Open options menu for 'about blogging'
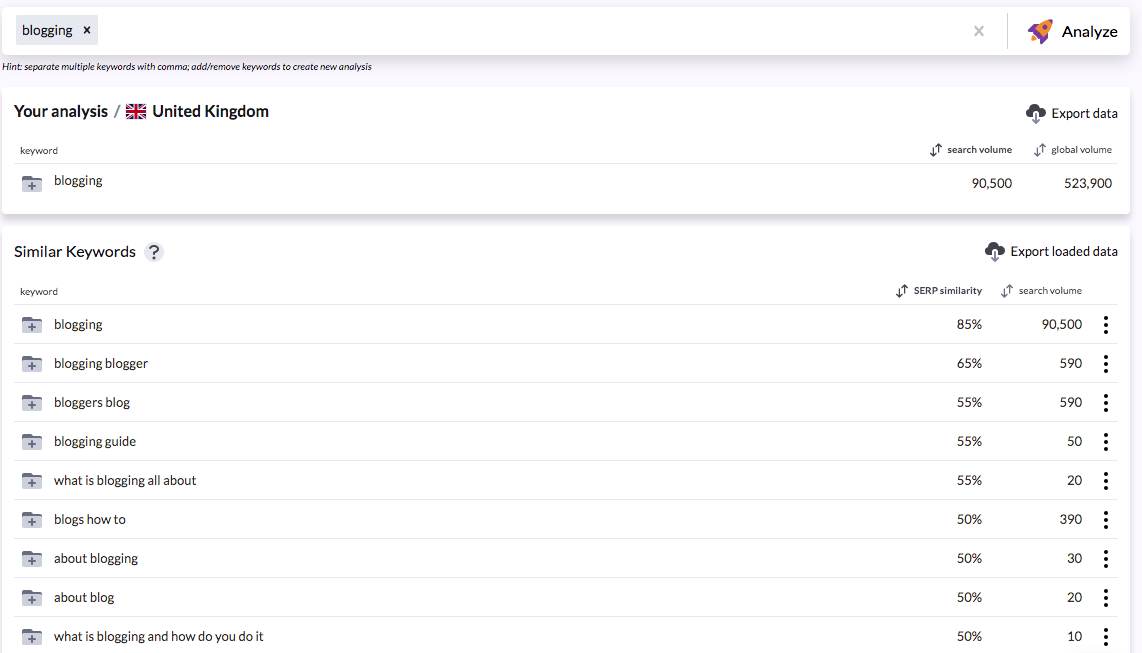Viewport: 1142px width, 653px height. tap(1106, 558)
